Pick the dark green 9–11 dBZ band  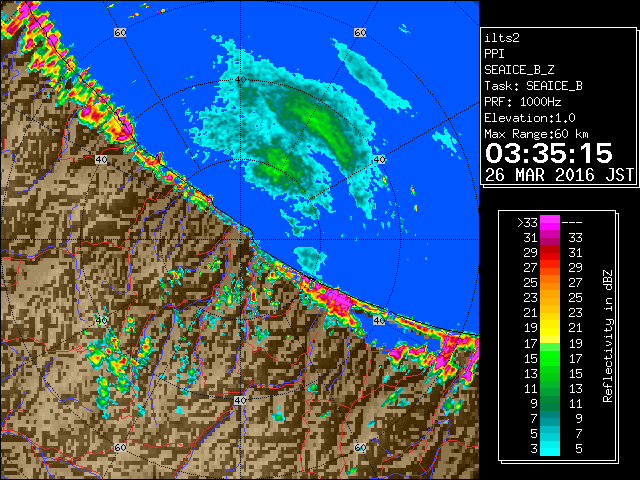[550, 403]
